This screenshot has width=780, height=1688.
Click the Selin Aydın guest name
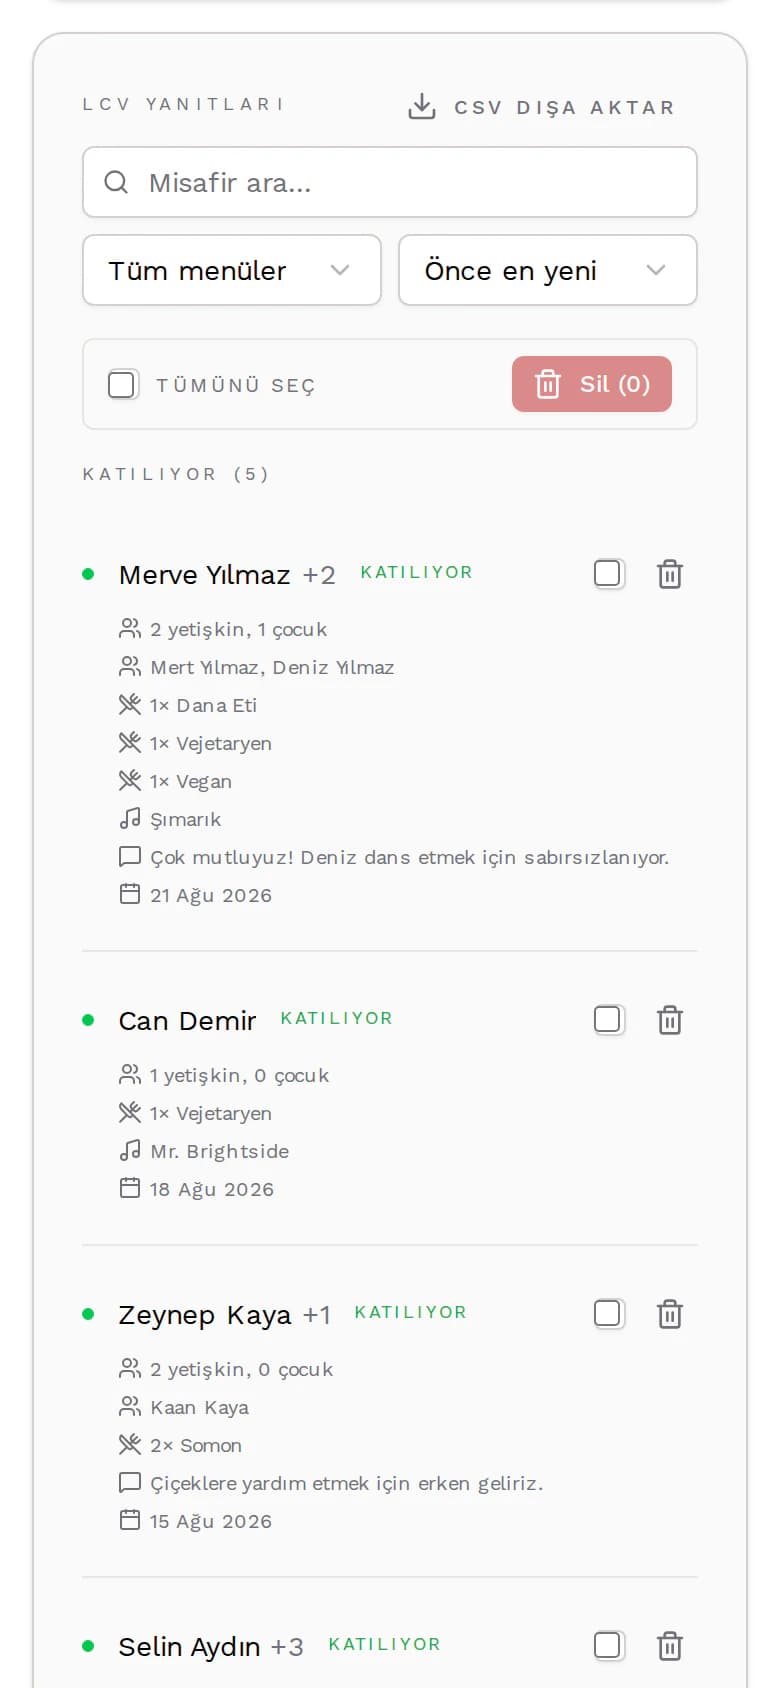pos(189,1646)
